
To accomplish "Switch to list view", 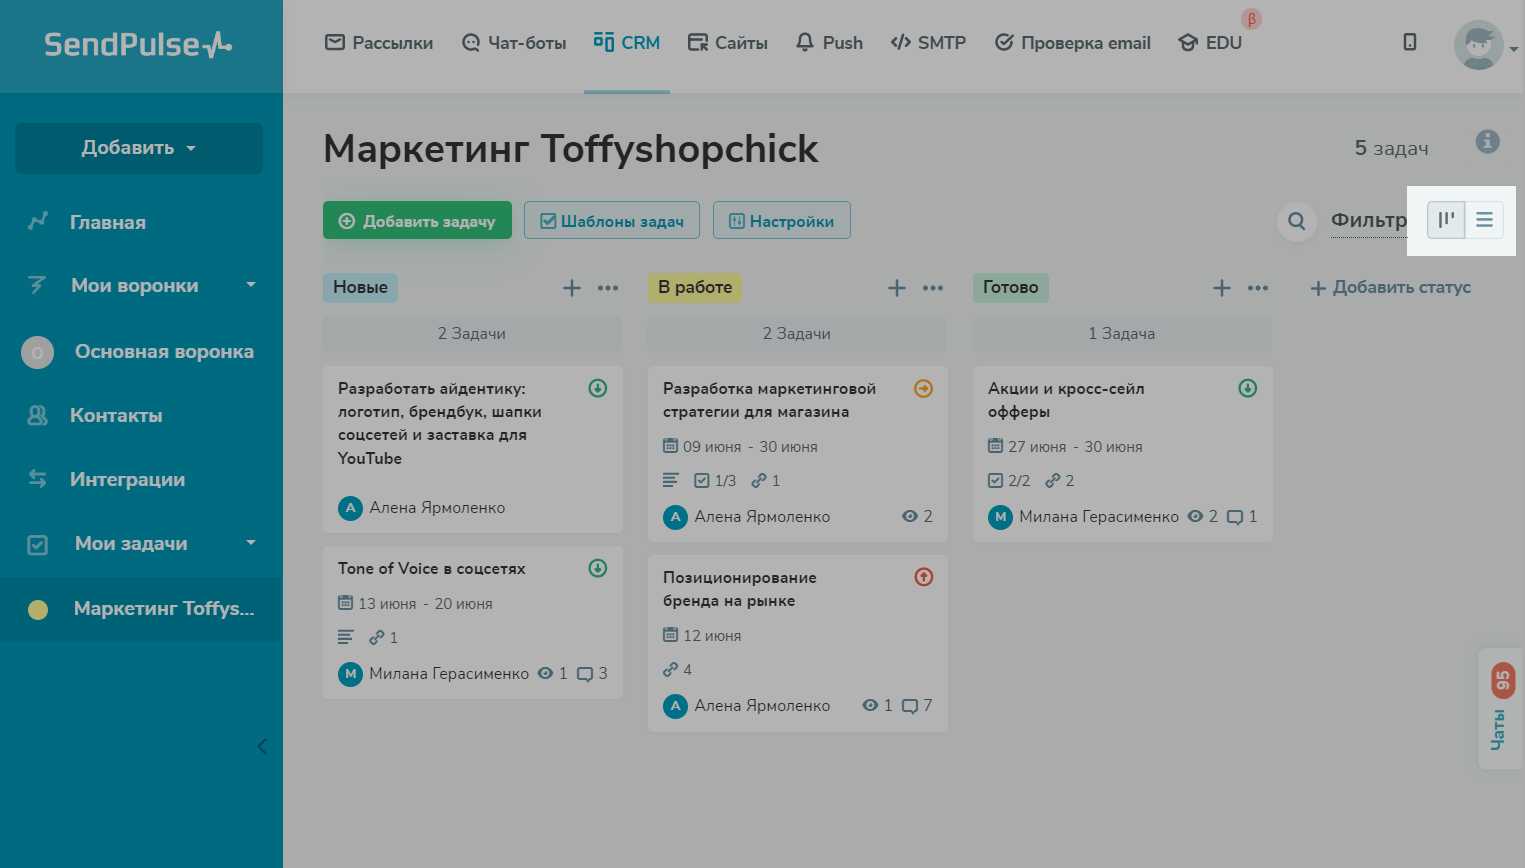I will pos(1484,220).
